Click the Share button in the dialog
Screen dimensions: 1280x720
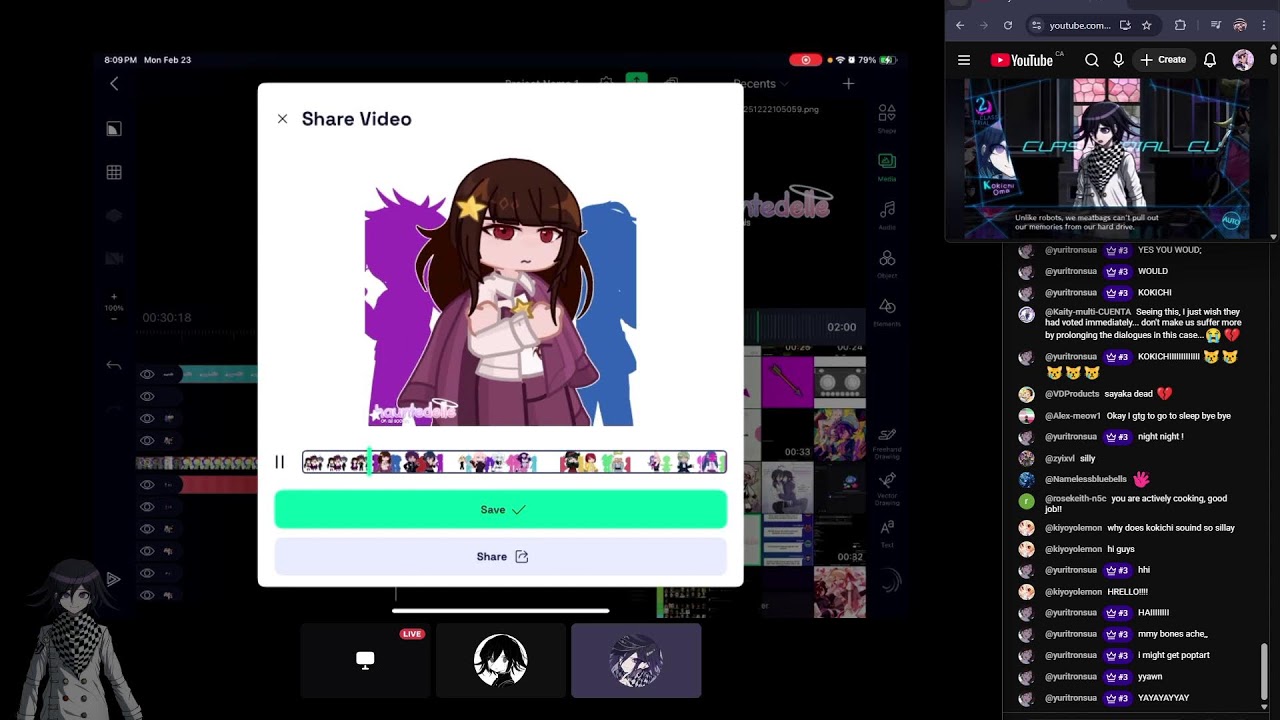click(501, 557)
